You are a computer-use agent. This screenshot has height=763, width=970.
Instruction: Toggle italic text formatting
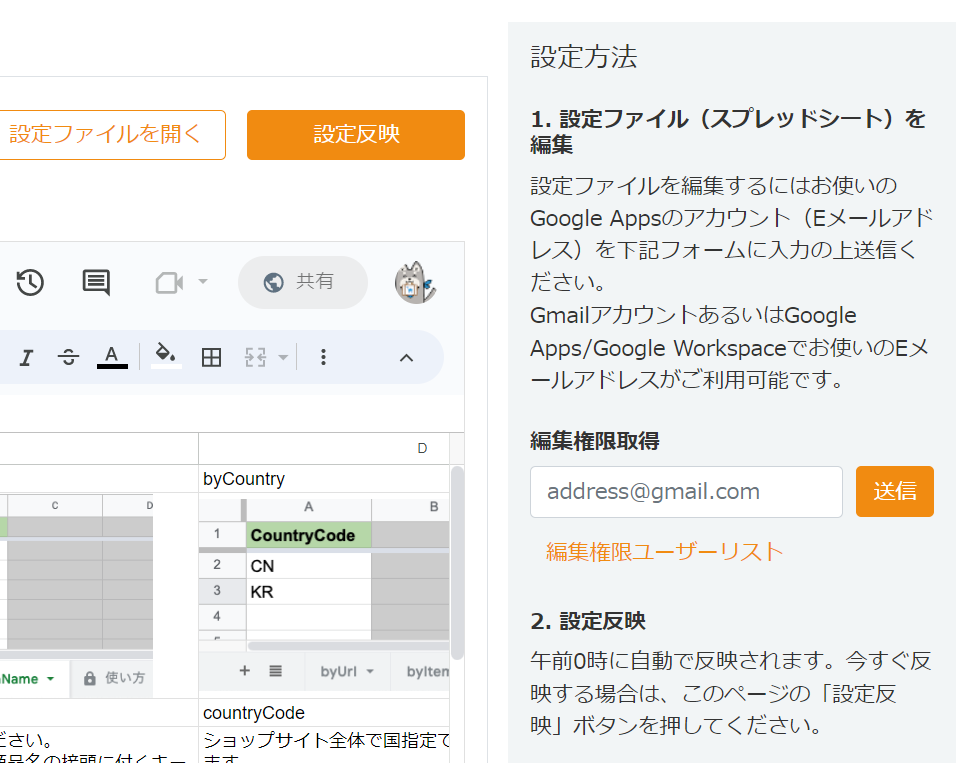pyautogui.click(x=26, y=357)
